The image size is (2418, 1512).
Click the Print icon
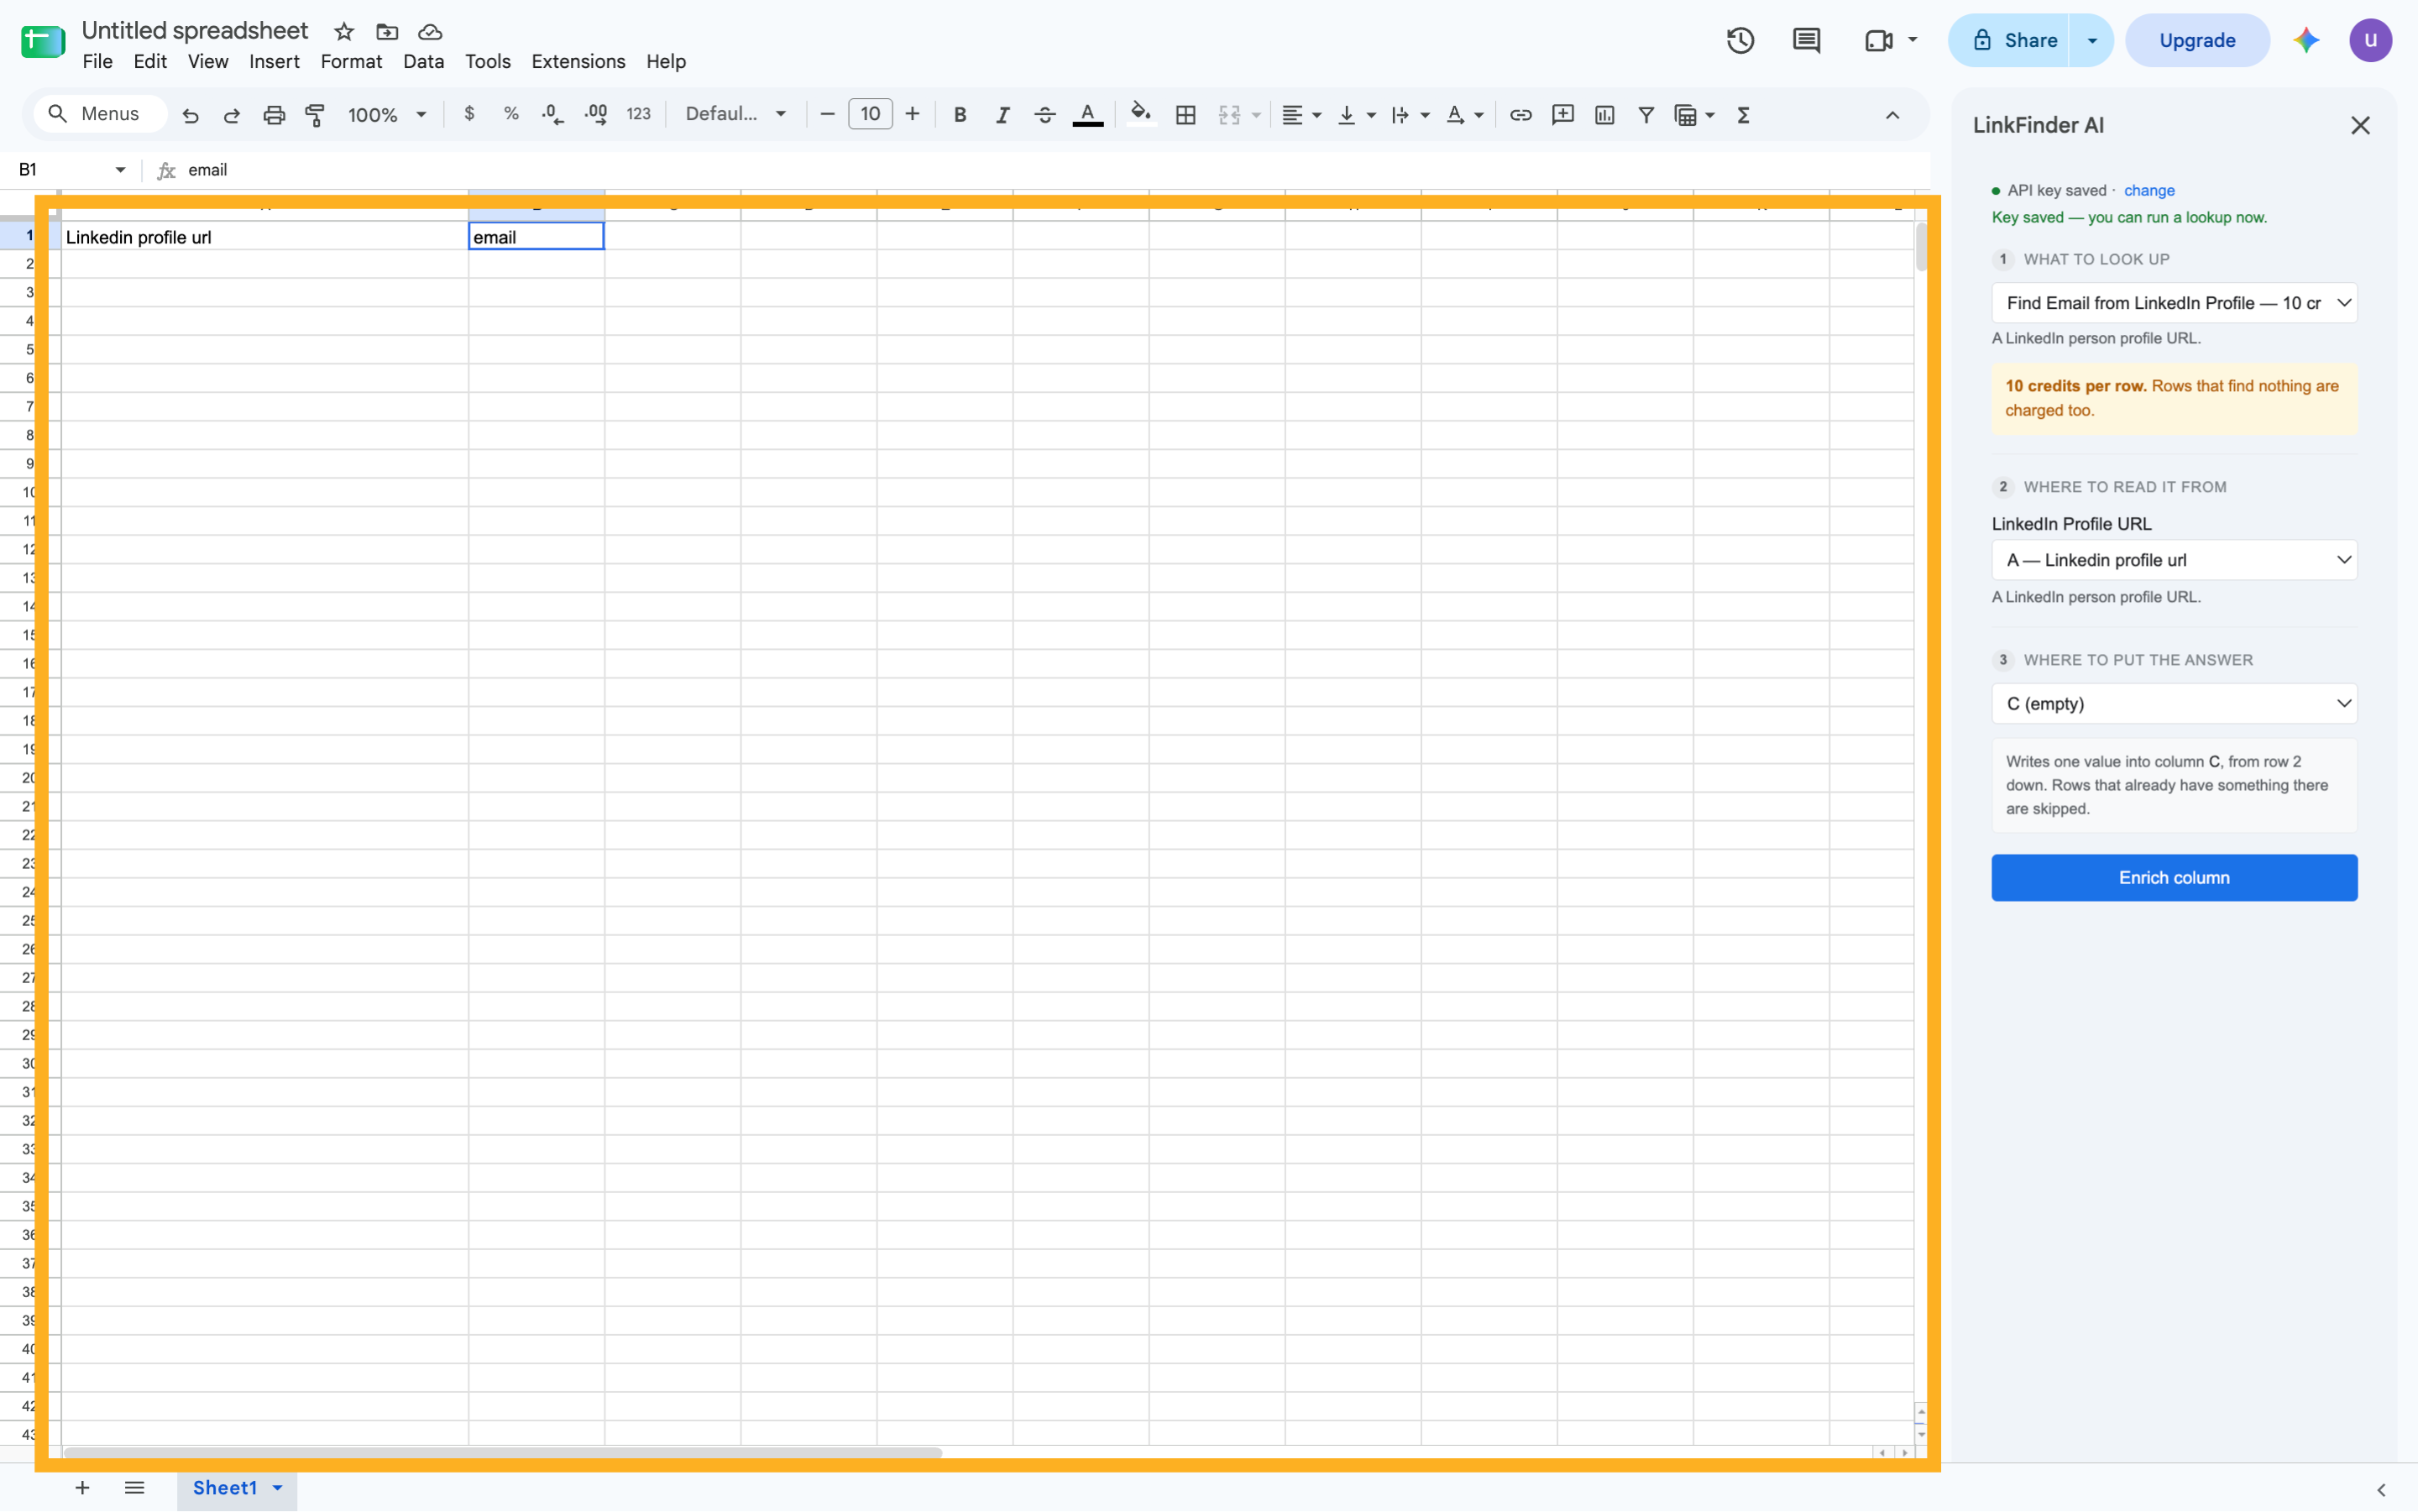click(x=273, y=115)
